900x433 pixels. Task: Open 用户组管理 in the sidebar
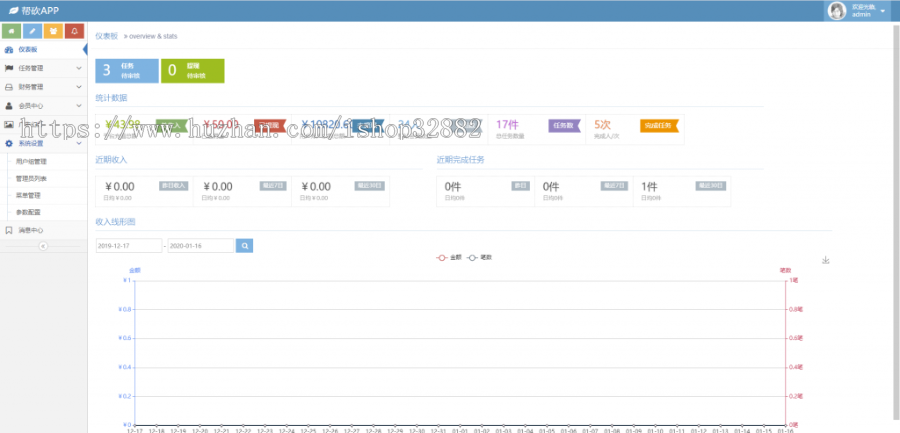31,160
